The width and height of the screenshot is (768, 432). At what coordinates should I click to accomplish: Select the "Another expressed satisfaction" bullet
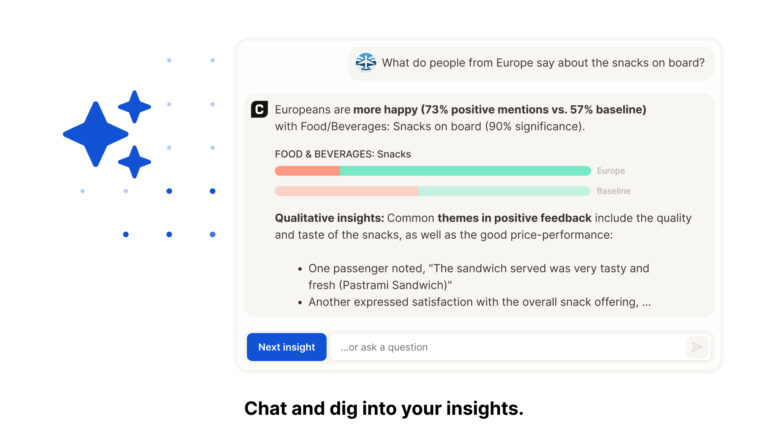[x=480, y=301]
